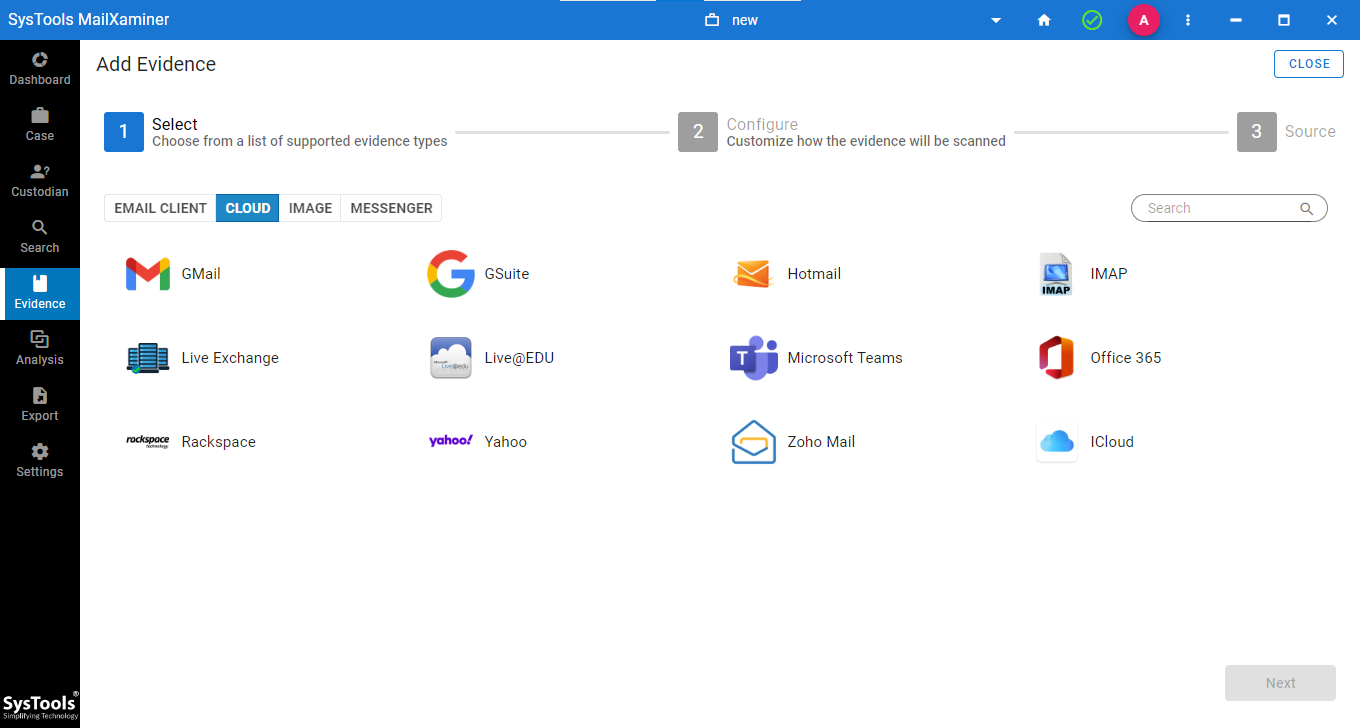Click the 'new' case name in title bar
Screen dimensions: 1360x728
click(745, 20)
